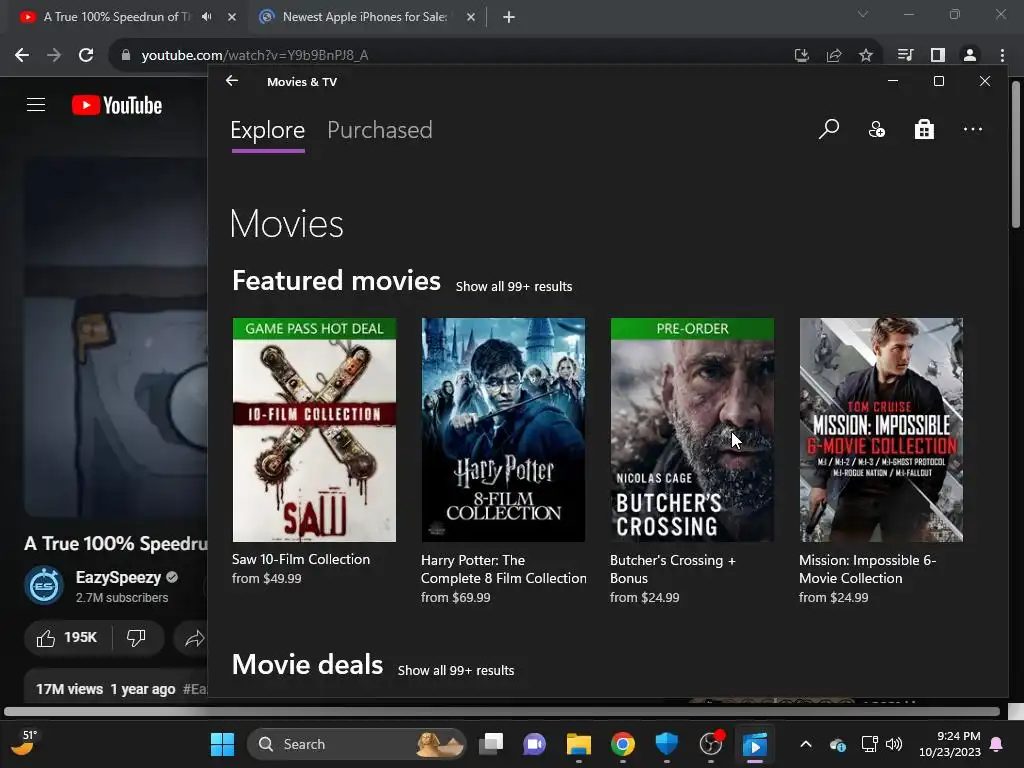
Task: Open a new Chrome tab
Action: pyautogui.click(x=509, y=17)
